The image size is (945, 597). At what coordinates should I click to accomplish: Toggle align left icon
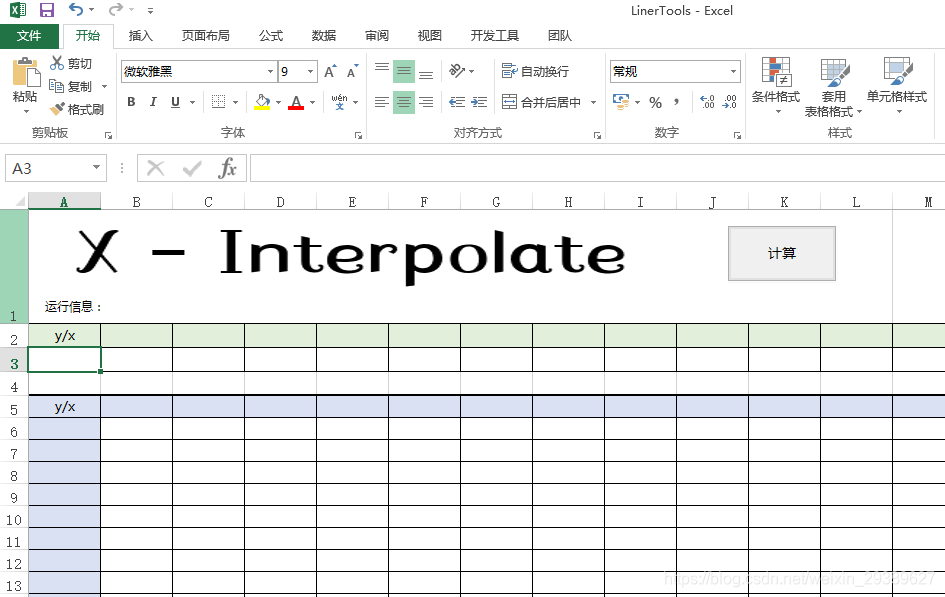pyautogui.click(x=381, y=102)
